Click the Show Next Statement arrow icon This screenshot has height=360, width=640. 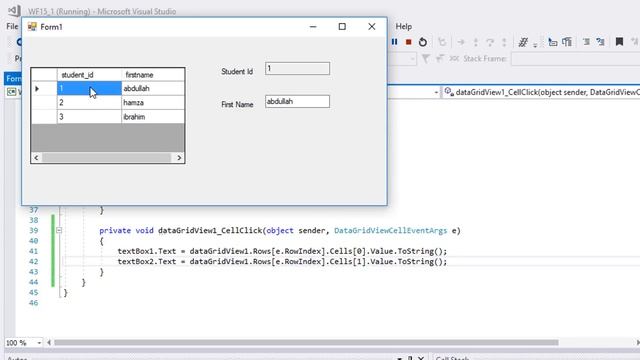pos(461,42)
